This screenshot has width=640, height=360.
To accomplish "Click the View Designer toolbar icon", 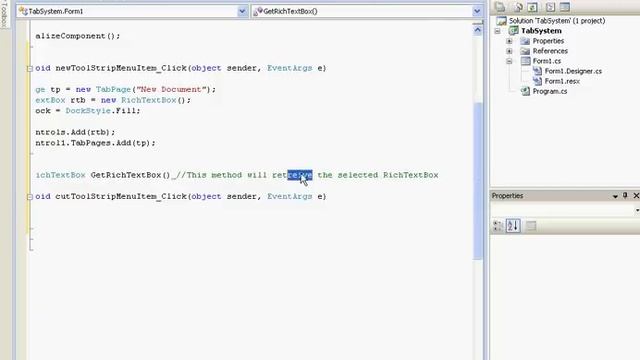I will (565, 7).
